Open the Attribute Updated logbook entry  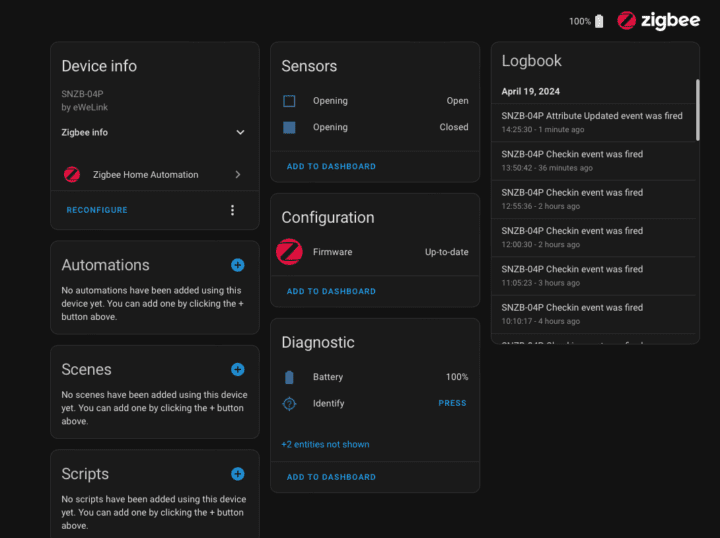click(x=592, y=122)
